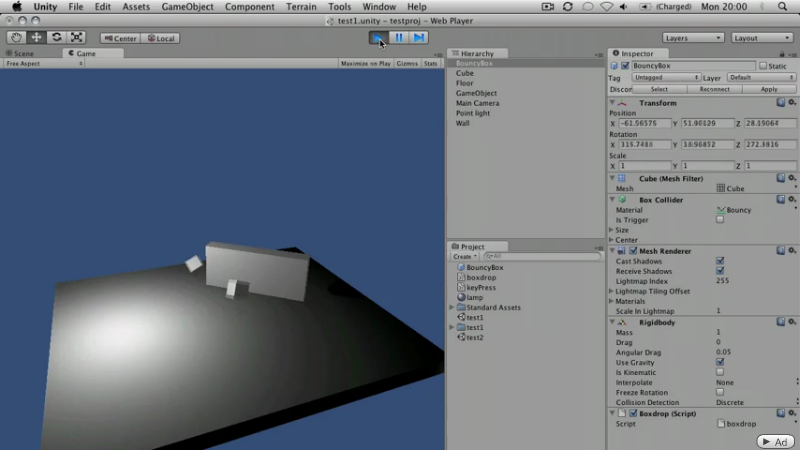
Task: Collapse the Transform component
Action: (x=612, y=103)
